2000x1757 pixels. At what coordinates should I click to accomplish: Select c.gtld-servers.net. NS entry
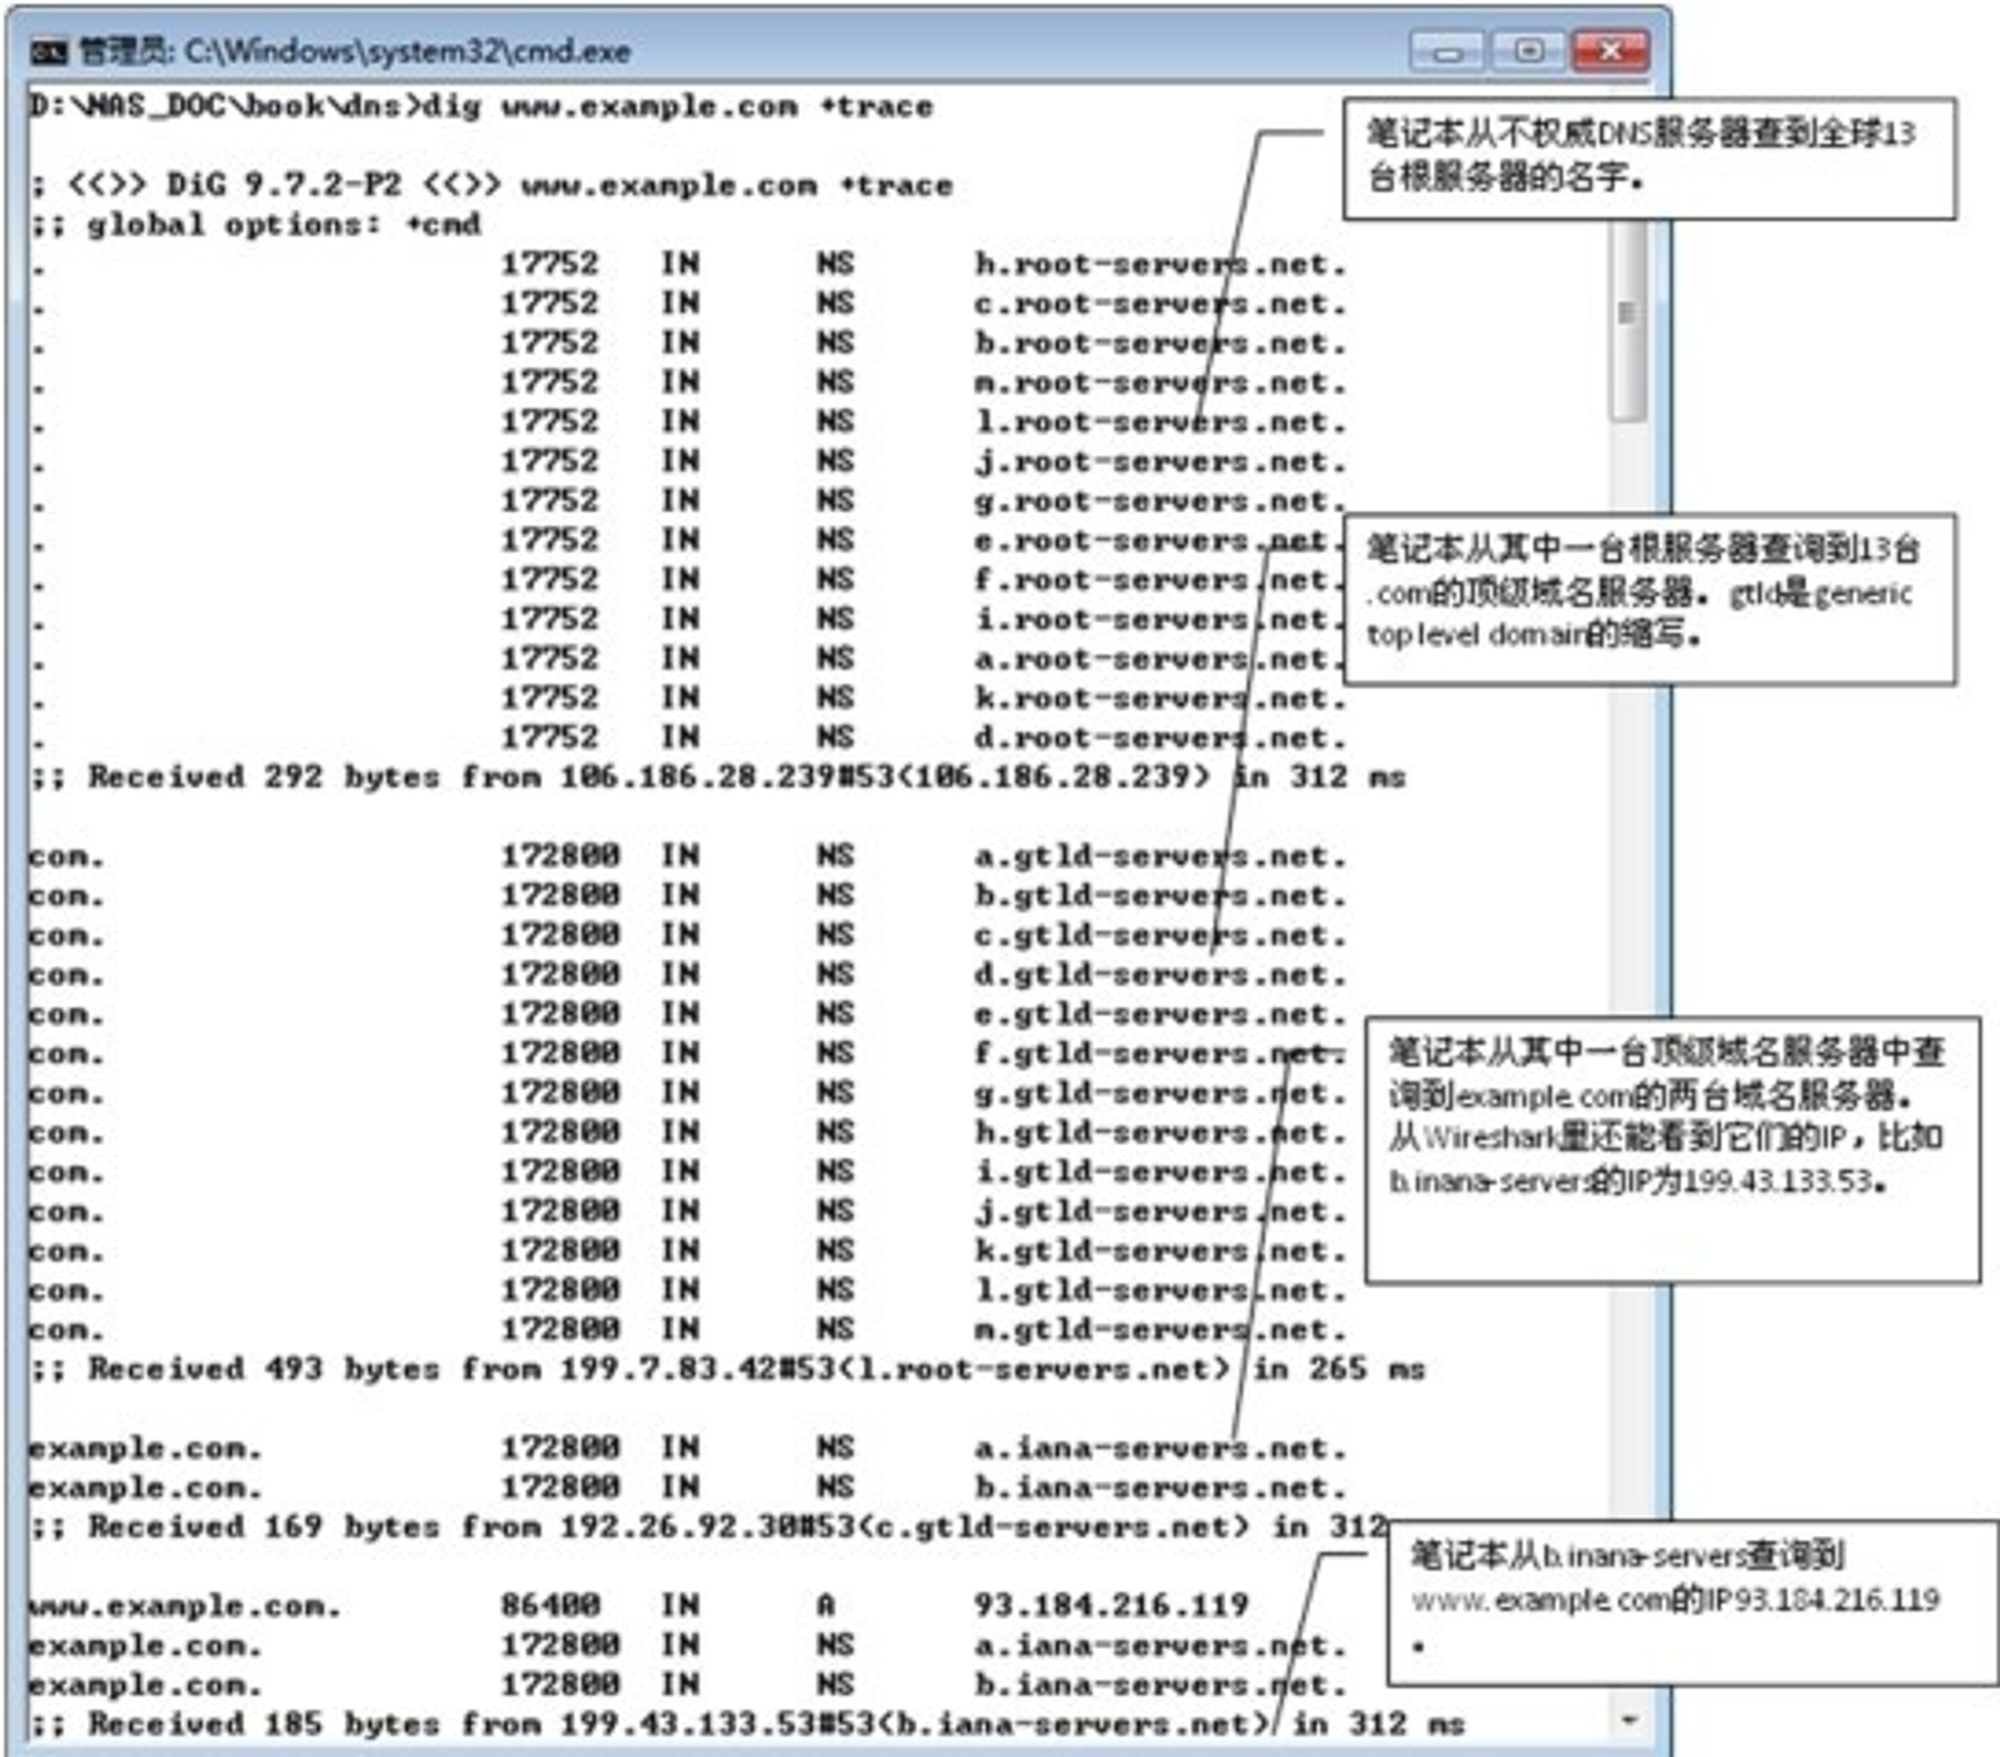(x=1161, y=936)
